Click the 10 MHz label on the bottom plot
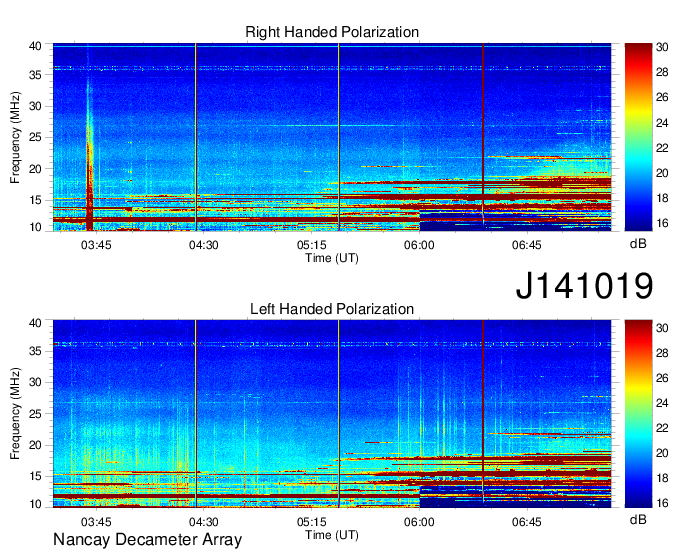 pos(35,504)
